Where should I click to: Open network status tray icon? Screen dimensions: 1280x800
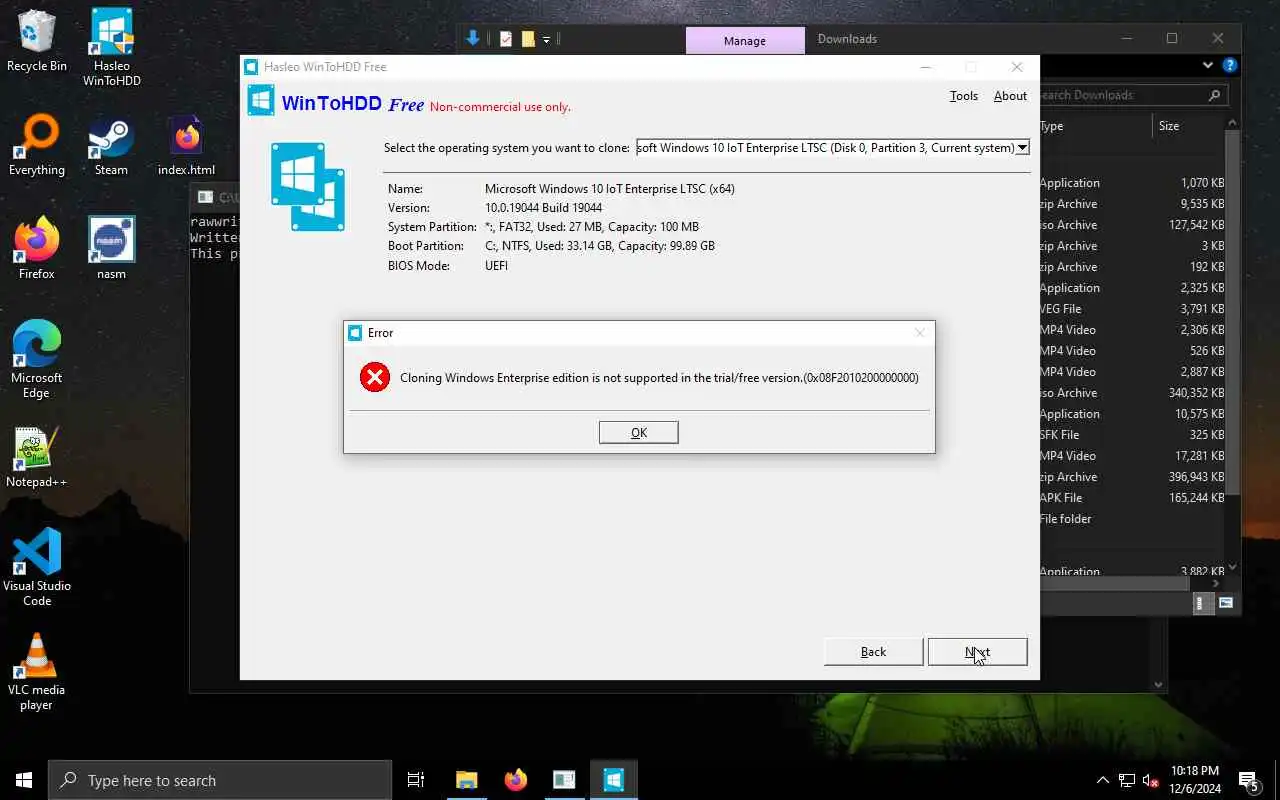[x=1127, y=780]
